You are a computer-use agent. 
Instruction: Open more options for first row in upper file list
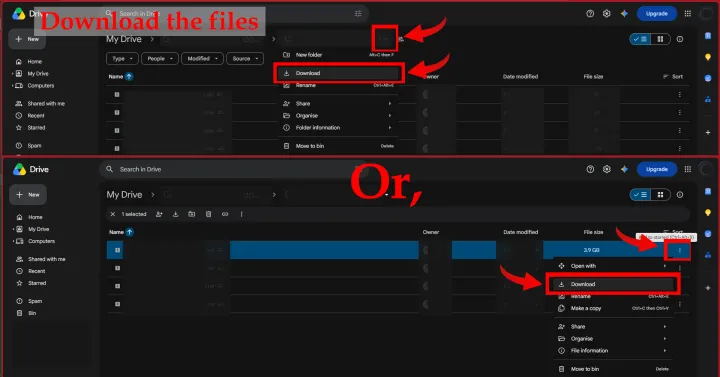[680, 95]
